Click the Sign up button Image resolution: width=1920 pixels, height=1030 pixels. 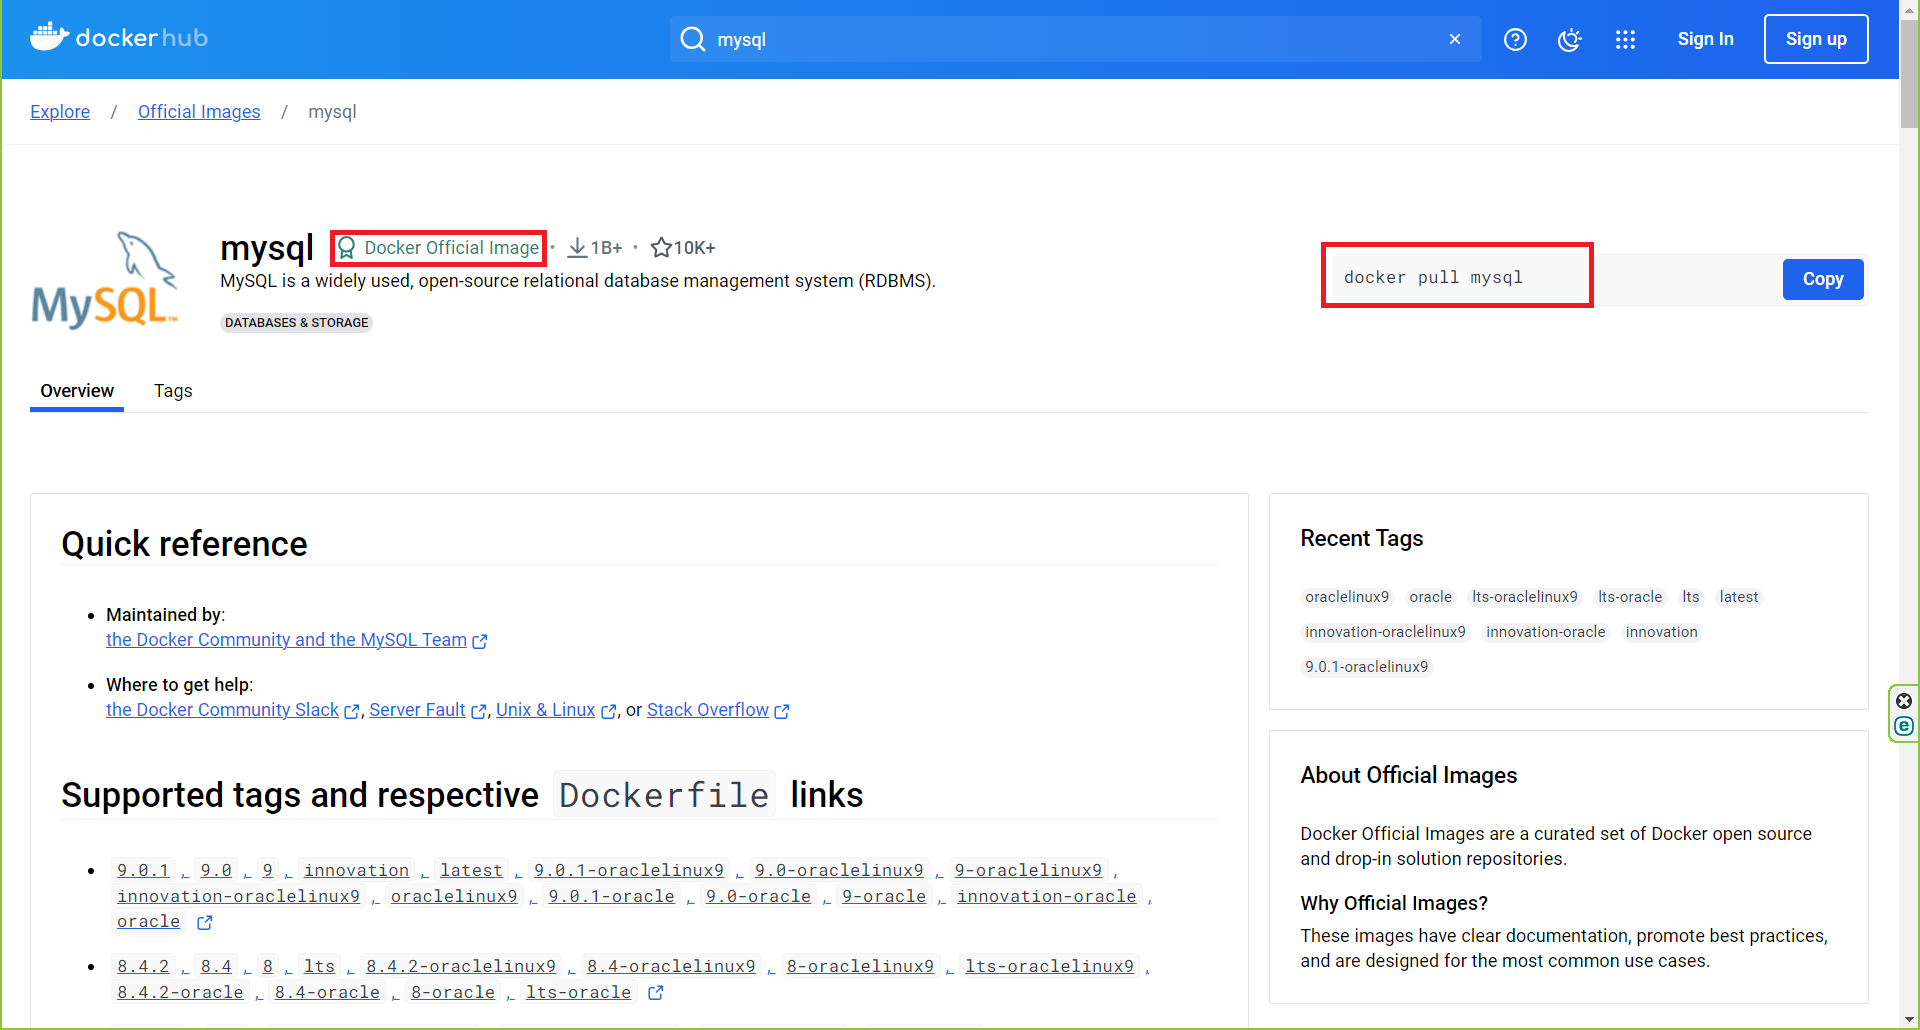click(1815, 39)
